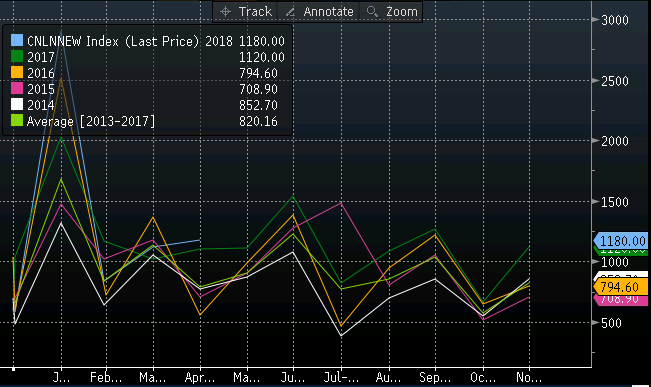Click the white 2014 legend swatch
This screenshot has height=387, width=651.
pyautogui.click(x=17, y=104)
